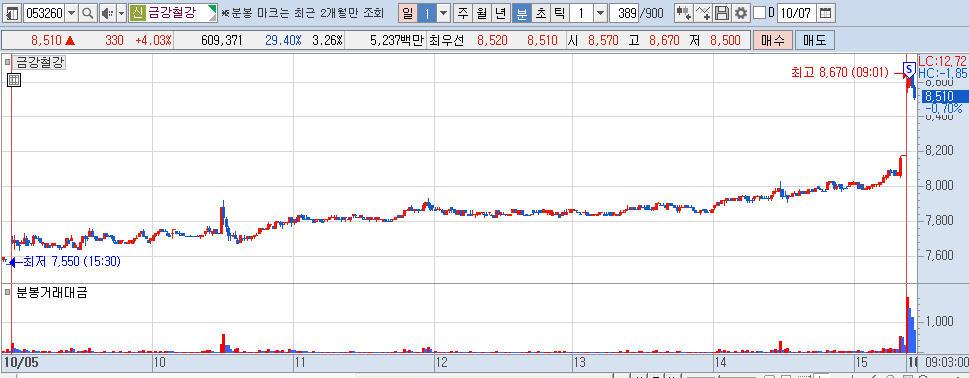The width and height of the screenshot is (969, 378).
Task: Save chart with floppy disk icon
Action: tap(722, 12)
